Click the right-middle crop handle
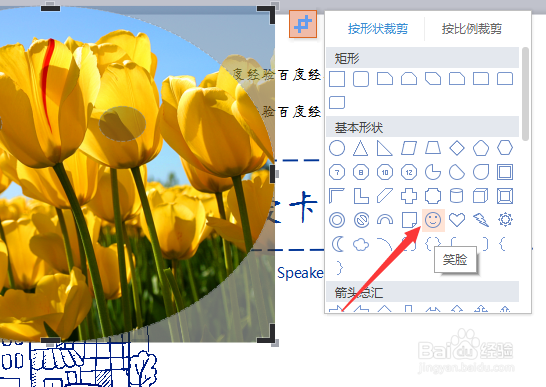Image resolution: width=546 pixels, height=387 pixels. 273,174
